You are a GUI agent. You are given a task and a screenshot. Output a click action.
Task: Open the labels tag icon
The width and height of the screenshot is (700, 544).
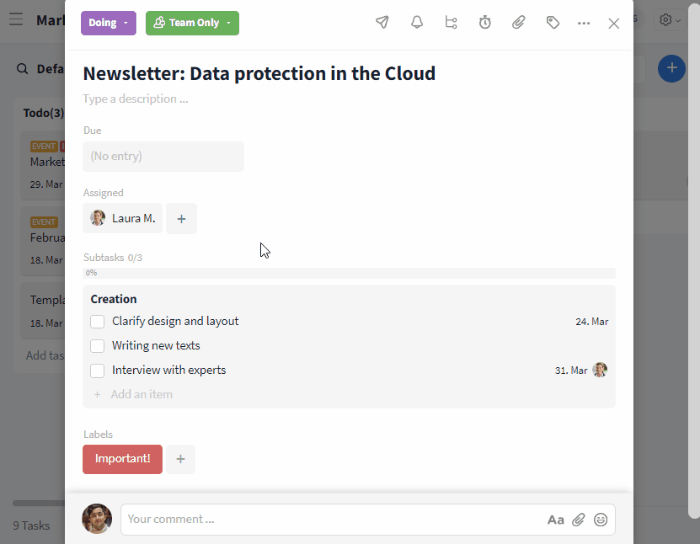click(552, 22)
